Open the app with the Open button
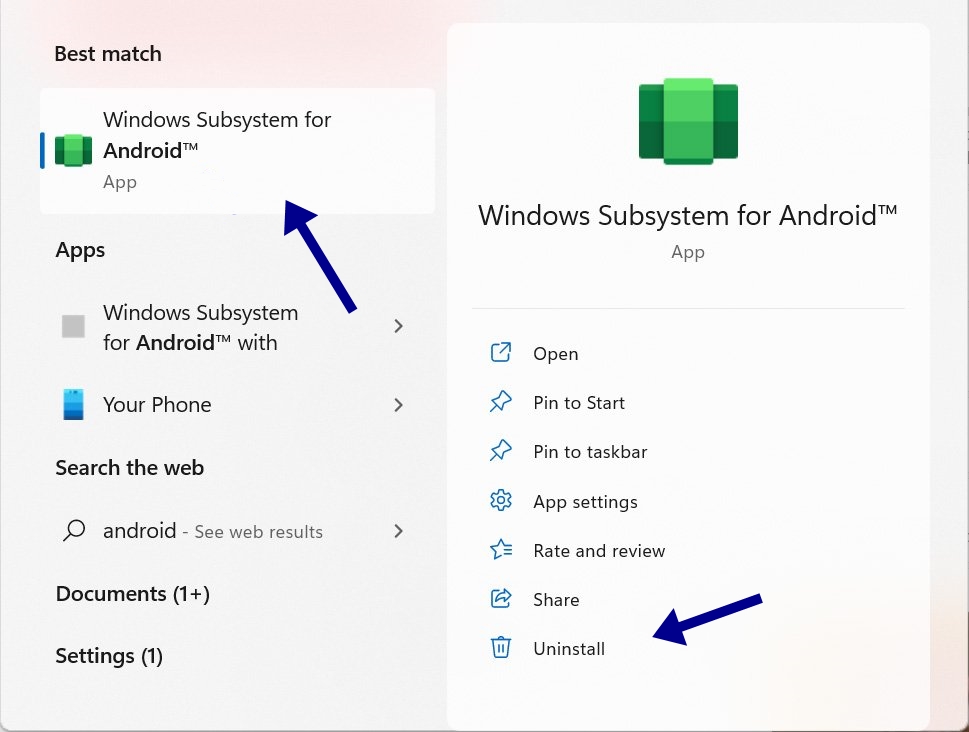This screenshot has width=969, height=732. pos(556,353)
